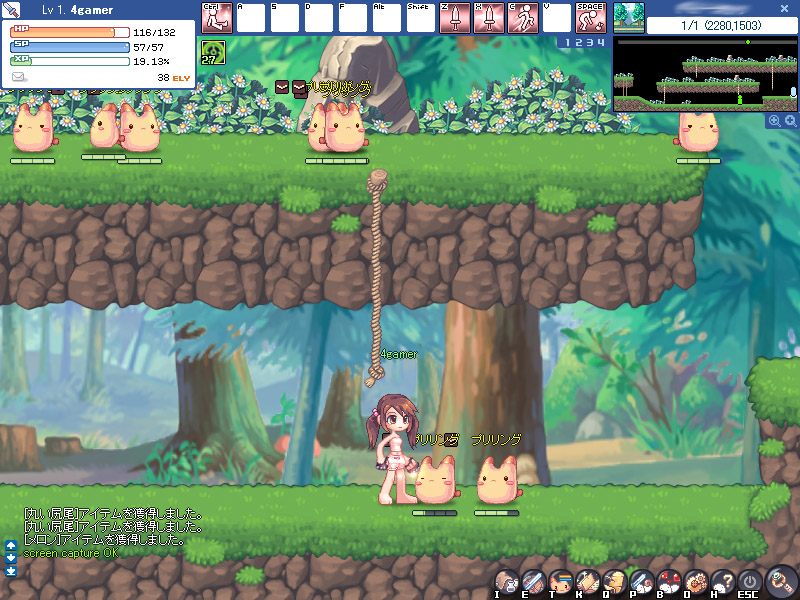Click the mail envelope icon in status panel
The image size is (800, 600).
tap(19, 77)
